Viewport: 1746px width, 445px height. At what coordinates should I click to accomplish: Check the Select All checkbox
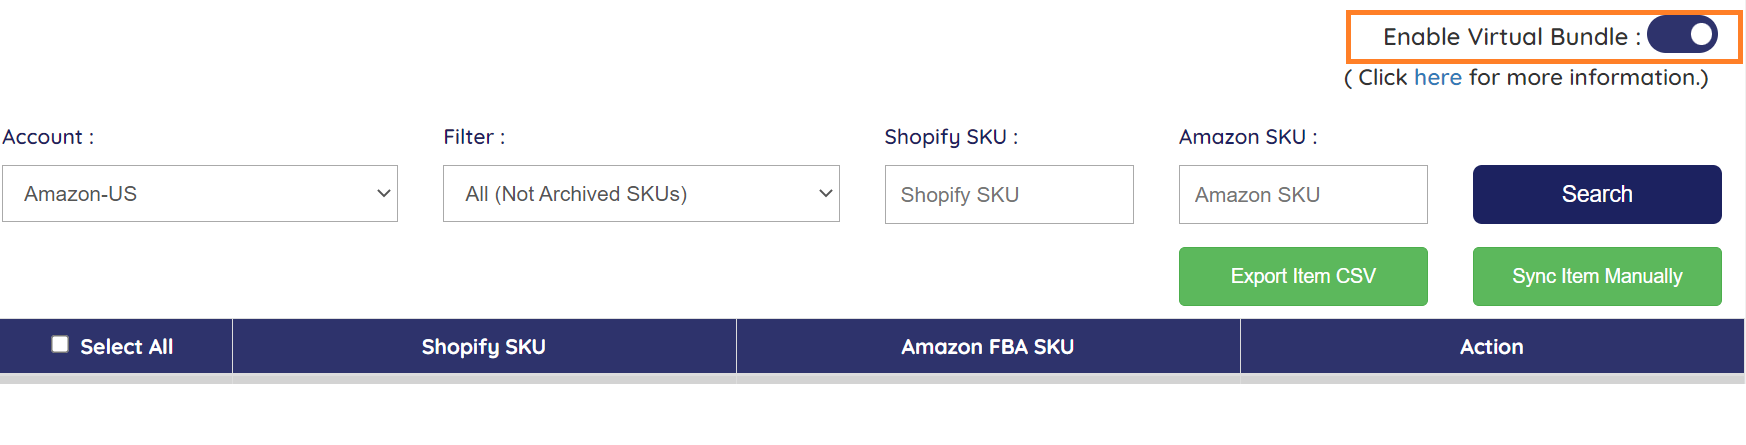pyautogui.click(x=60, y=345)
